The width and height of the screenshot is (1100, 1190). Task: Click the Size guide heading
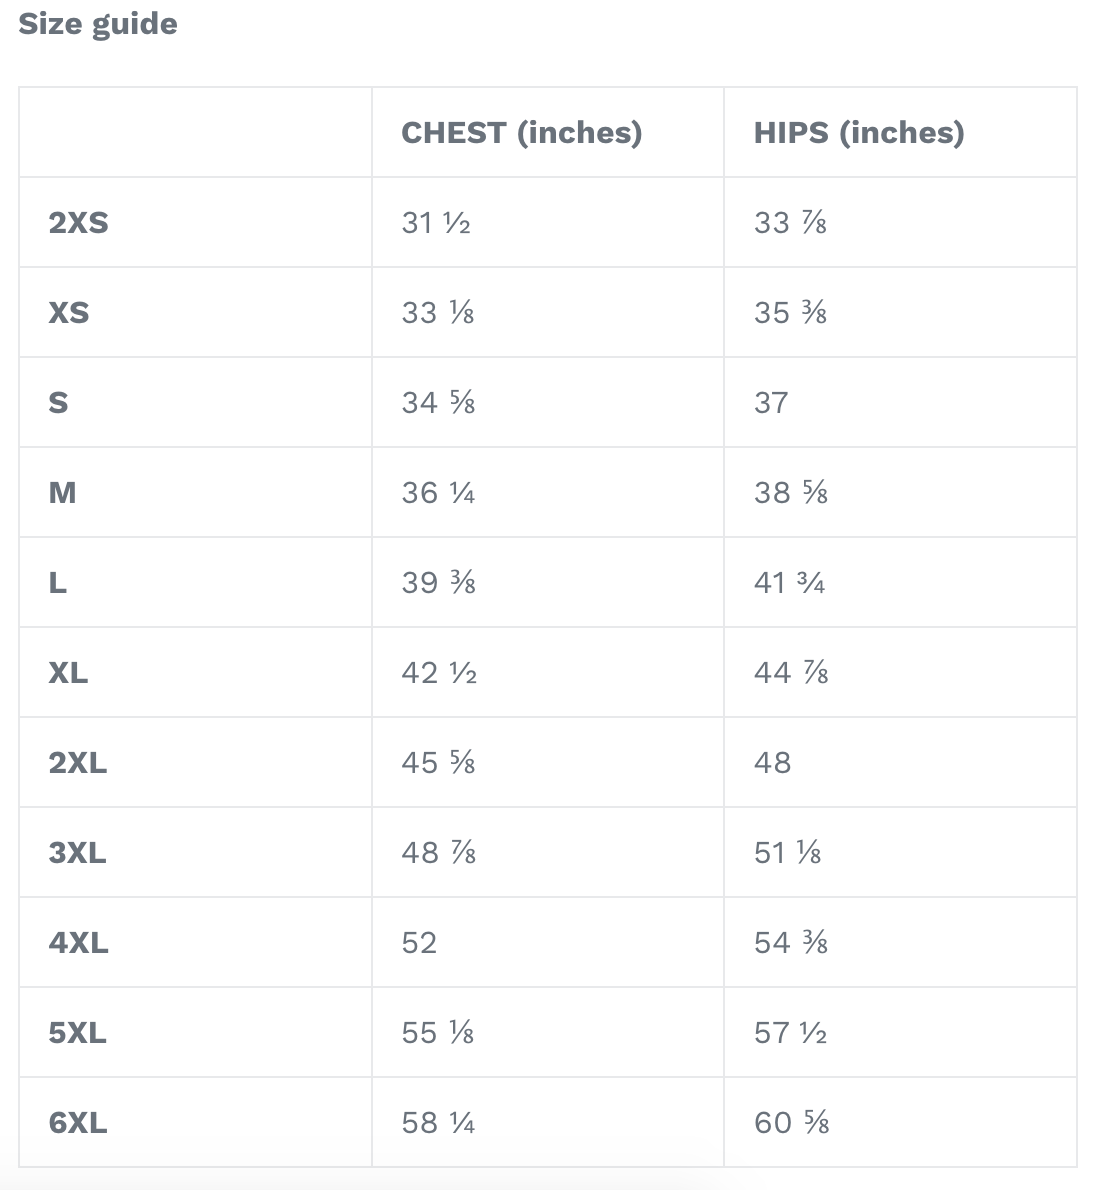98,24
